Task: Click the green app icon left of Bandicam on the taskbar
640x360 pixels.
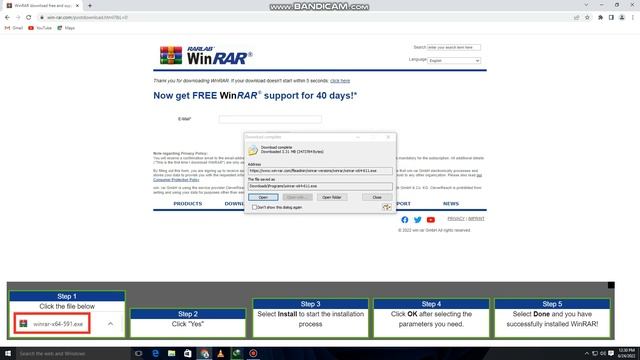Action: pyautogui.click(x=237, y=353)
